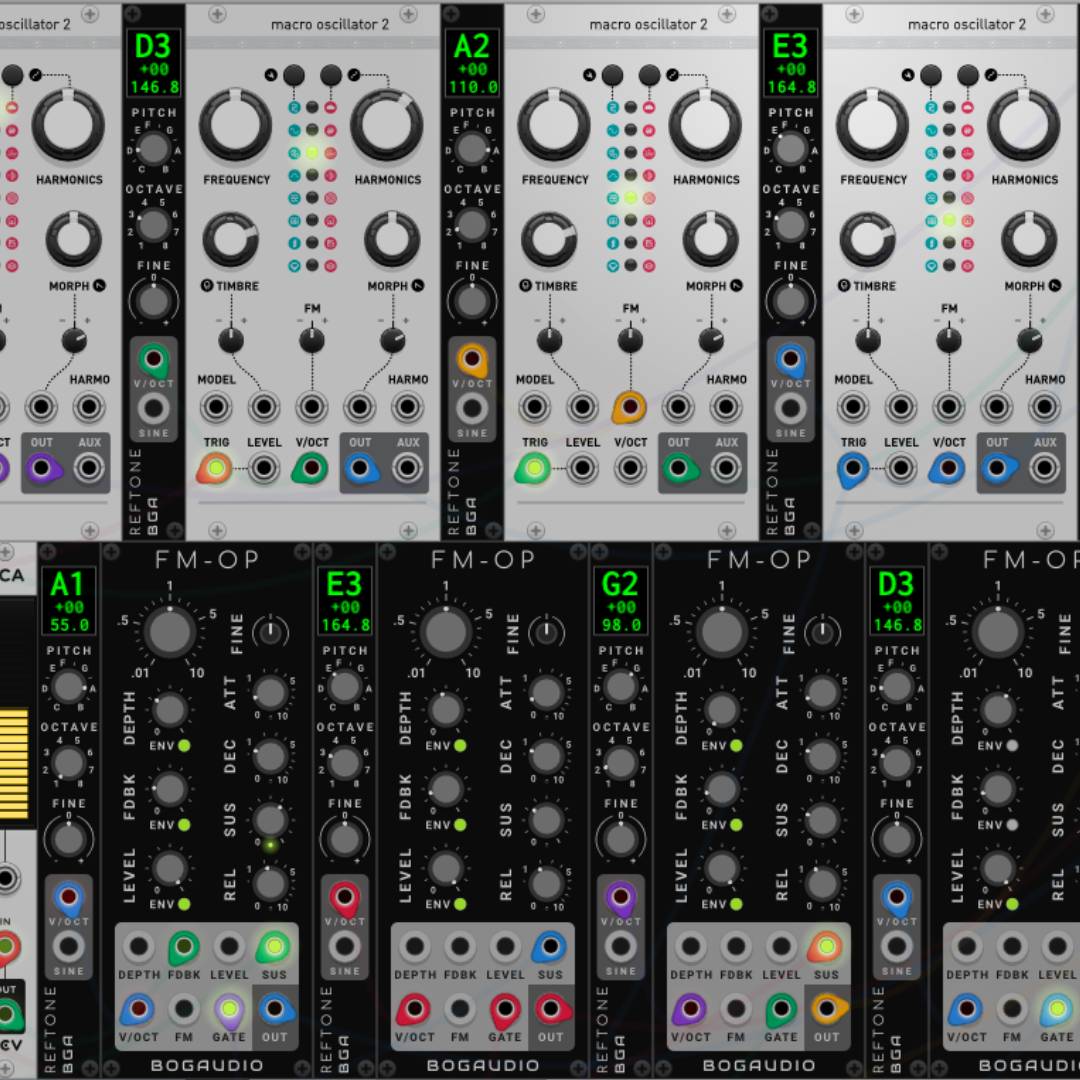
Task: Click purple OUT jack on cut-off leftmost macro oscillator
Action: [42, 468]
